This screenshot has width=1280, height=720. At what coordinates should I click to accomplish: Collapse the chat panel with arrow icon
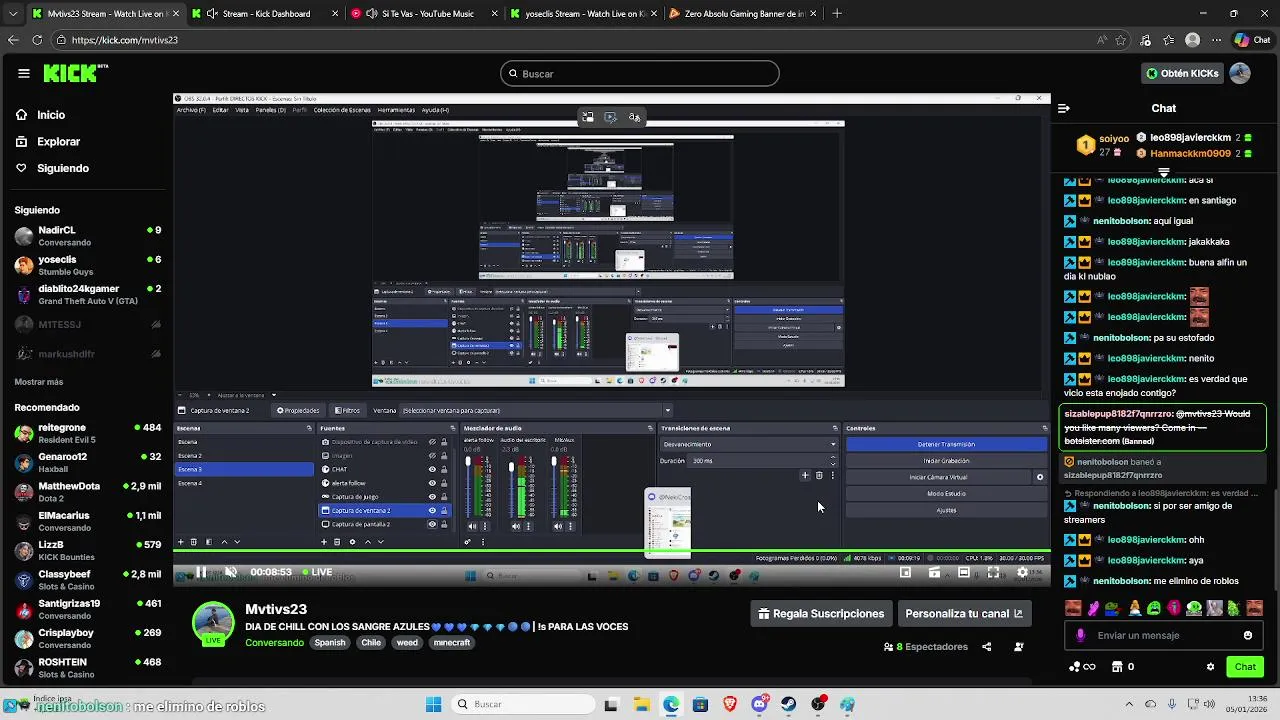[x=1064, y=108]
